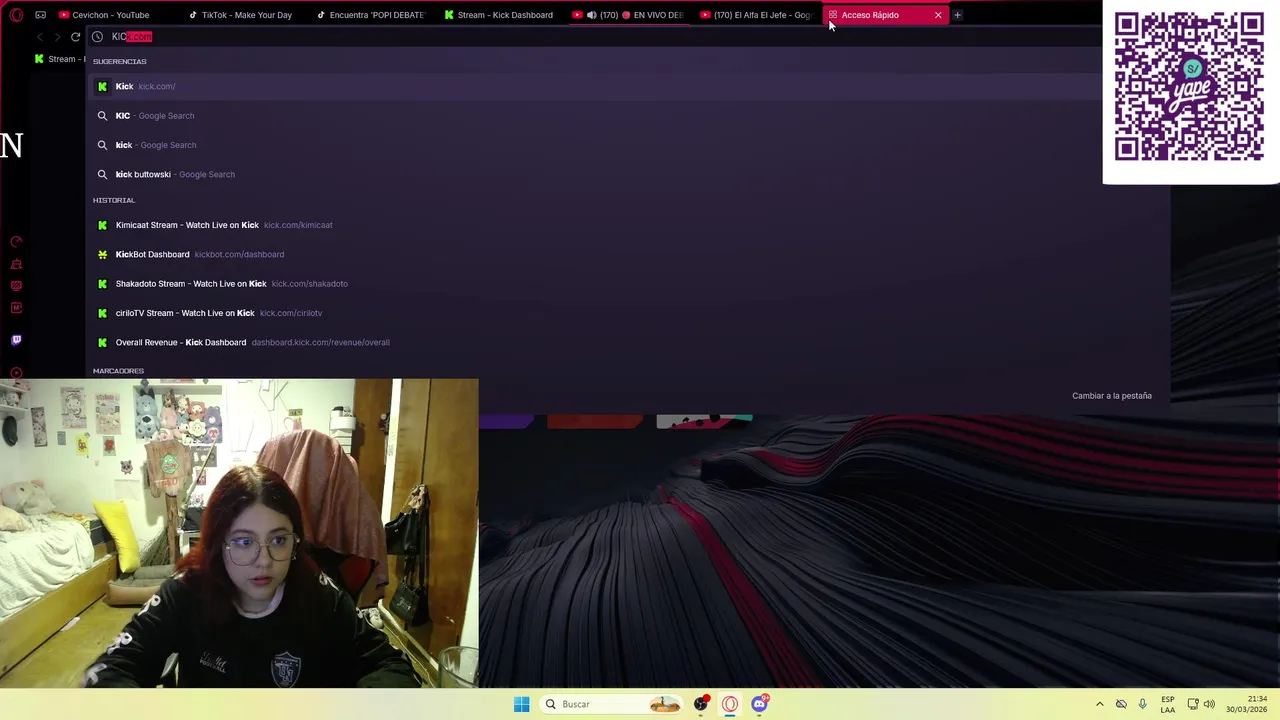Viewport: 1280px width, 720px height.
Task: Click the SUGERENCIAS section label
Action: click(119, 62)
